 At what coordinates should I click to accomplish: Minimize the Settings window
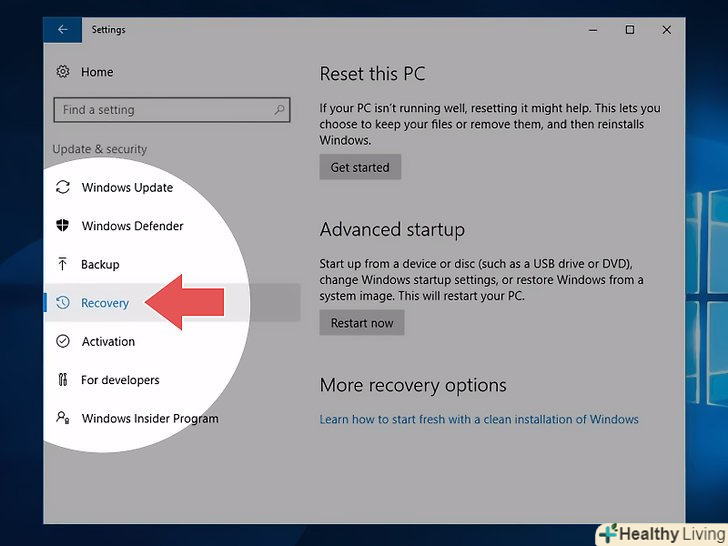click(593, 30)
